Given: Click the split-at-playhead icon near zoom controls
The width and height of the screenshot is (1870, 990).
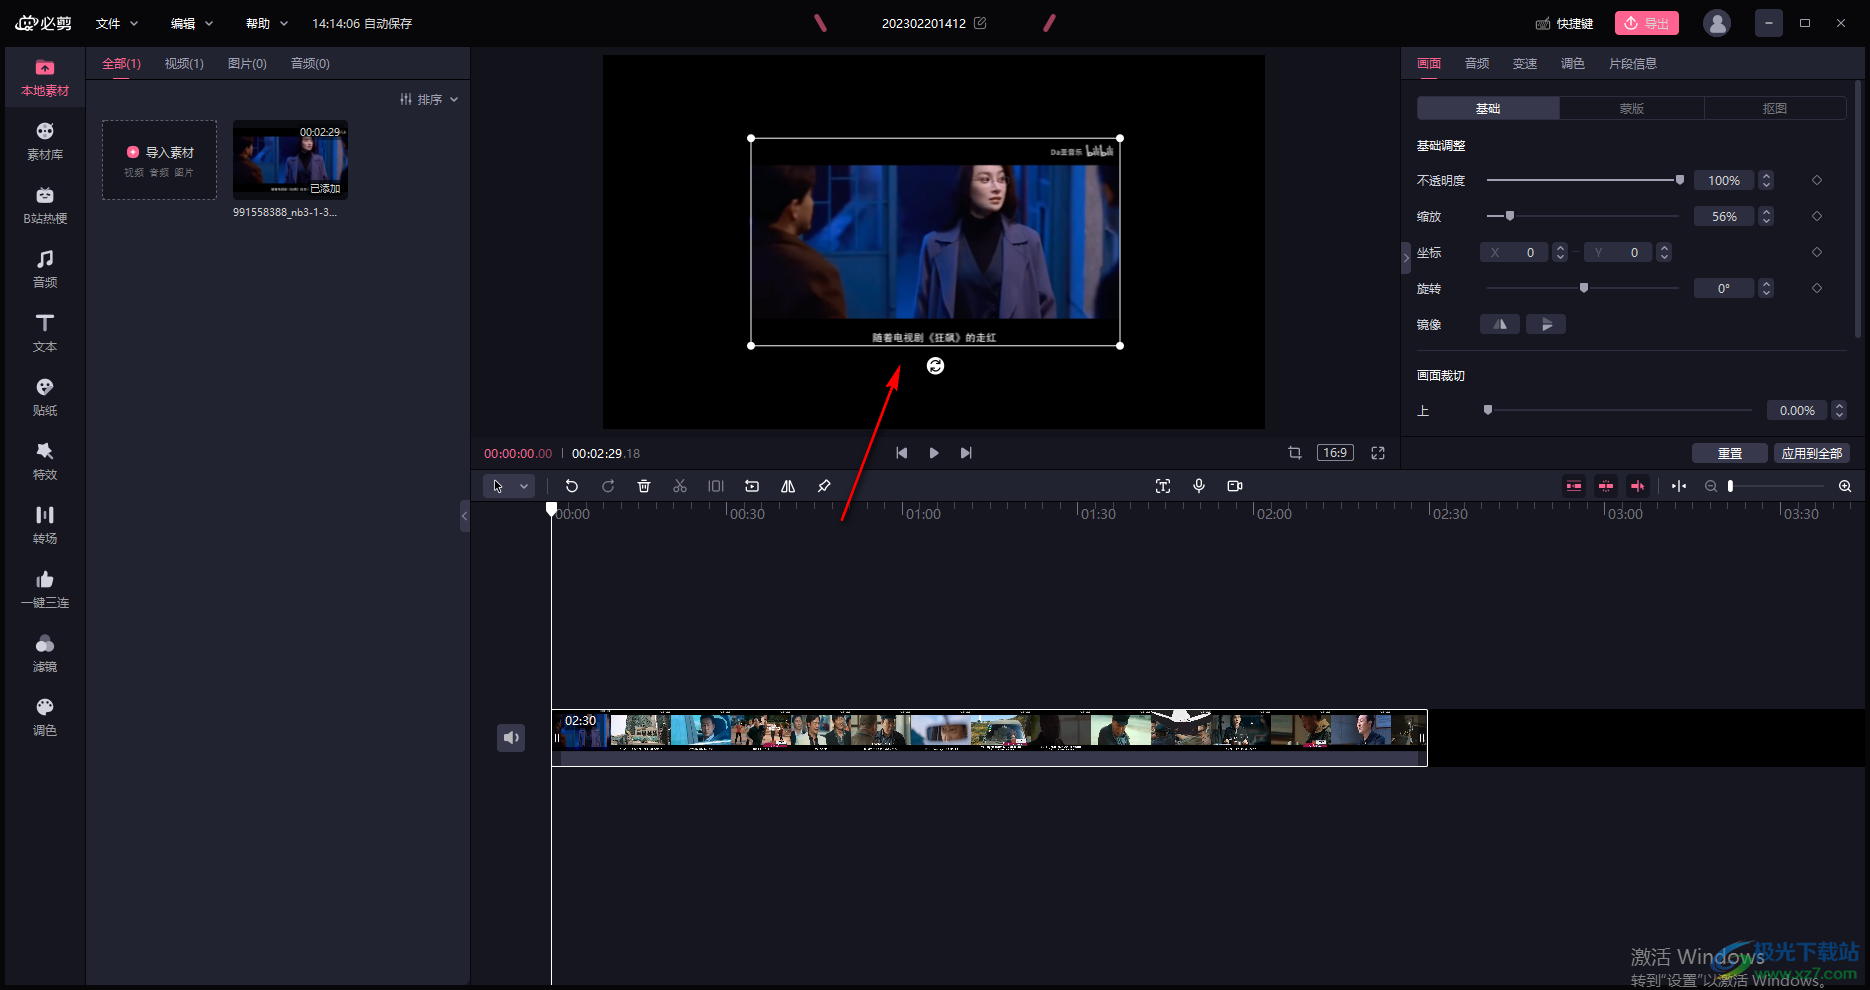Looking at the screenshot, I should coord(1679,486).
